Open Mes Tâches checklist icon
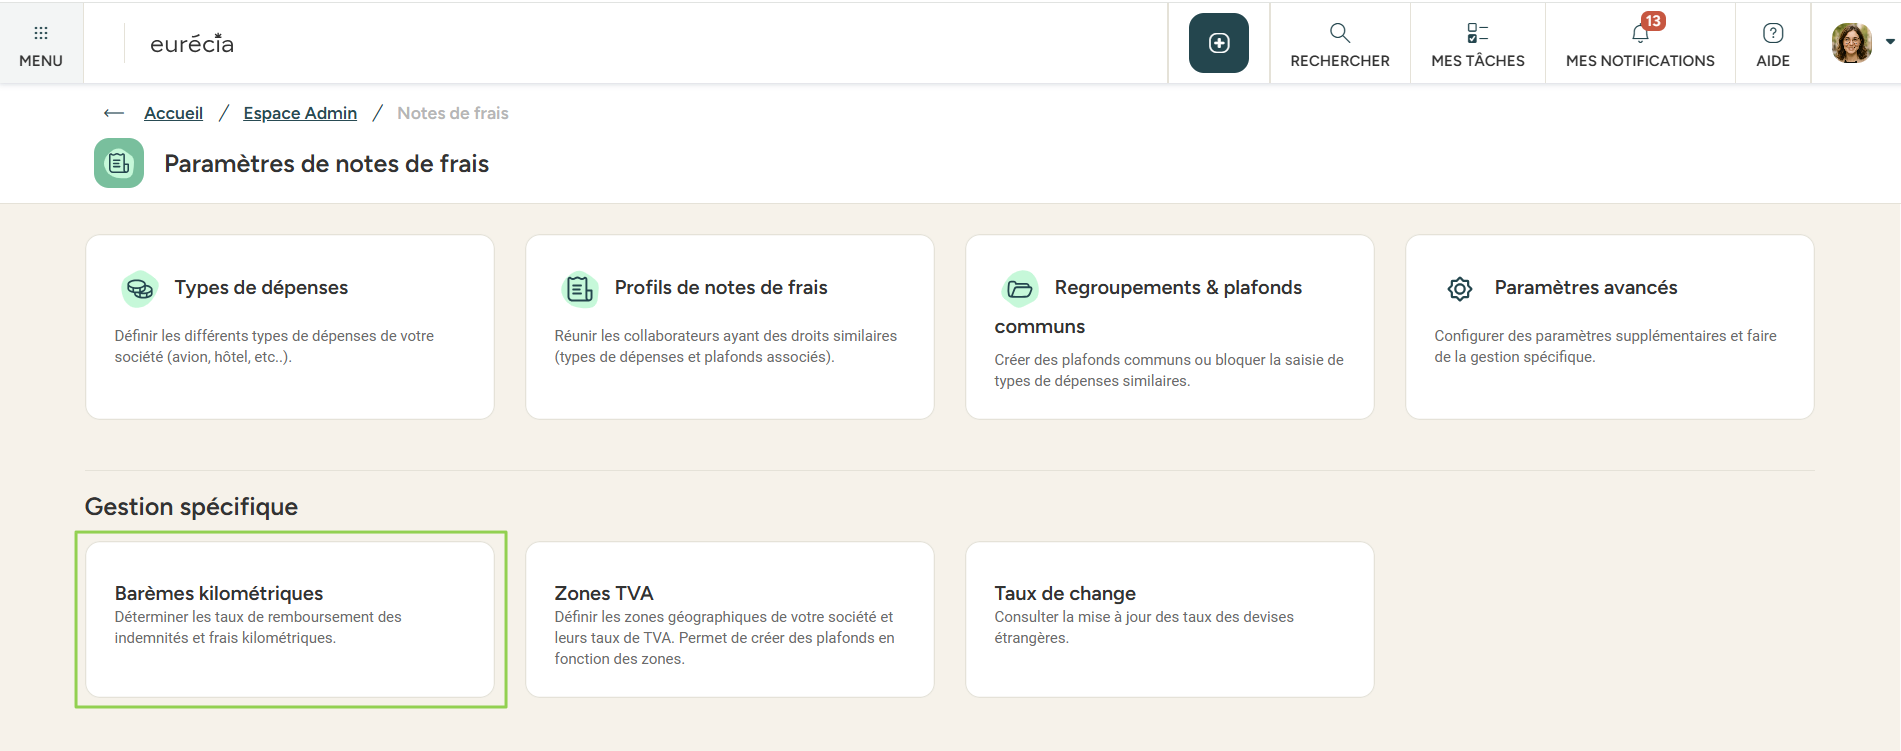The height and width of the screenshot is (751, 1901). pos(1477,34)
